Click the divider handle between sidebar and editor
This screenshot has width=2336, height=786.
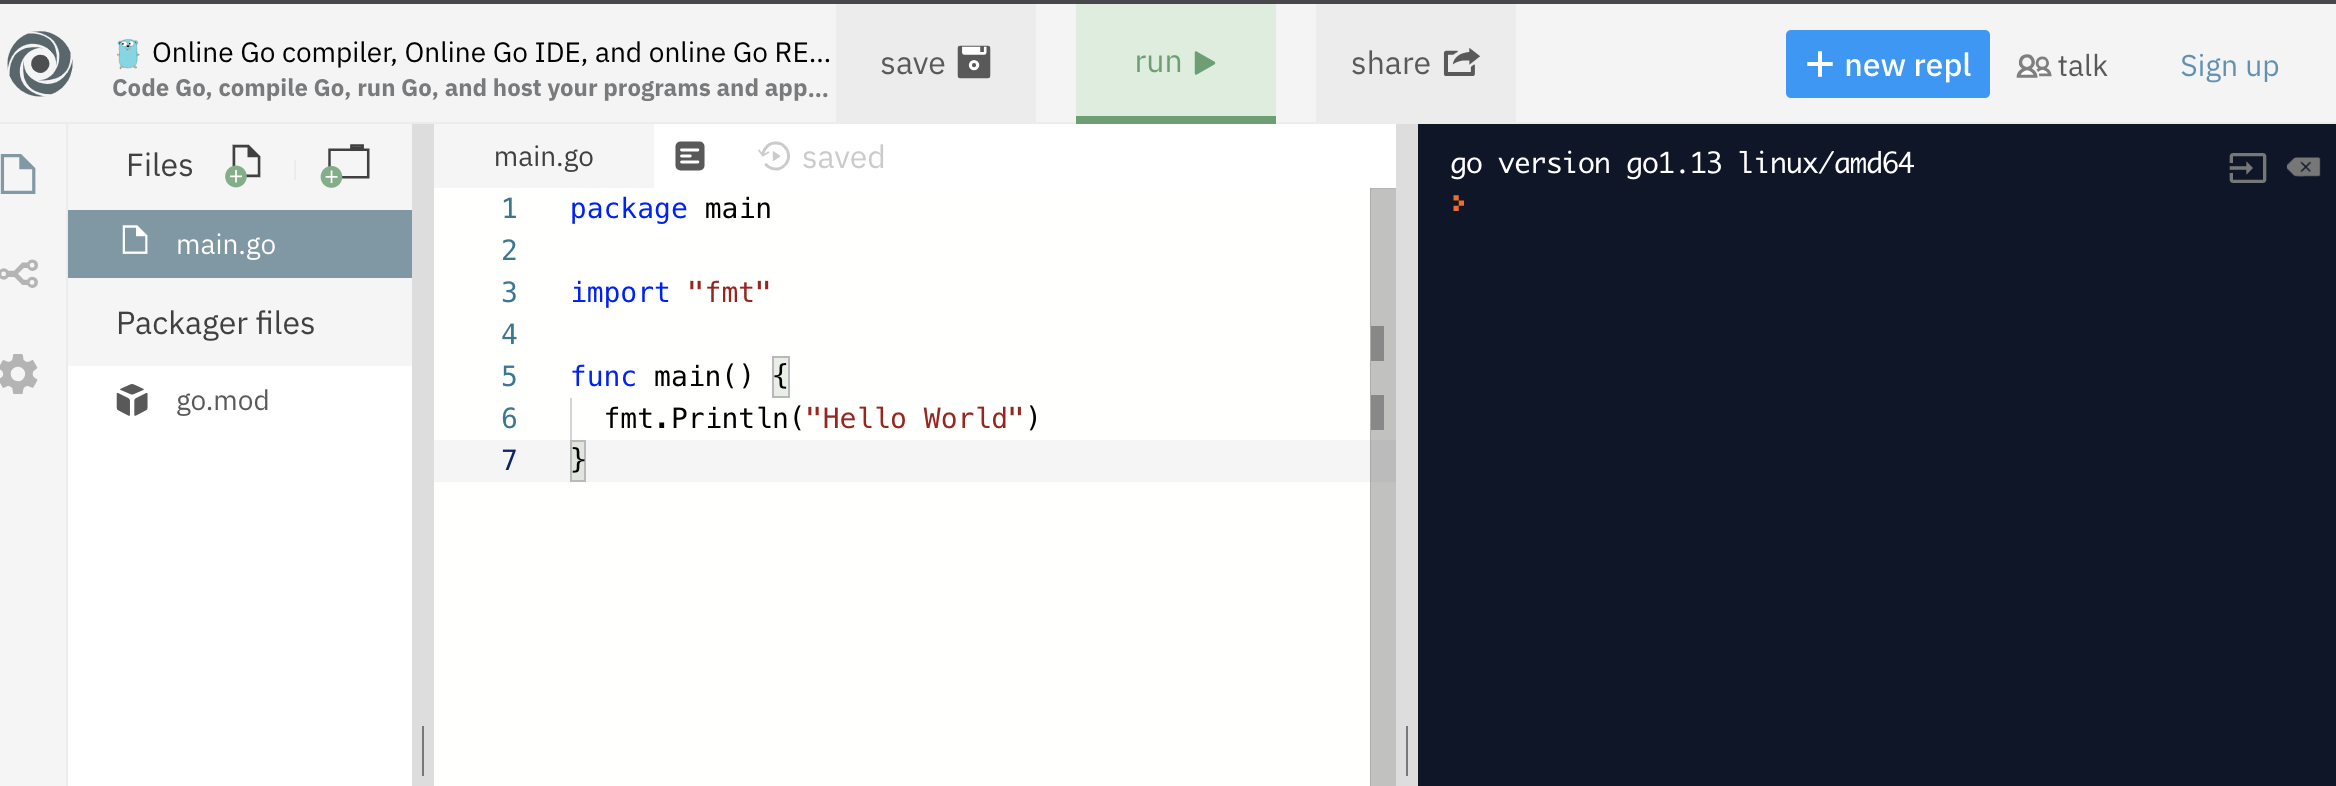point(423,750)
